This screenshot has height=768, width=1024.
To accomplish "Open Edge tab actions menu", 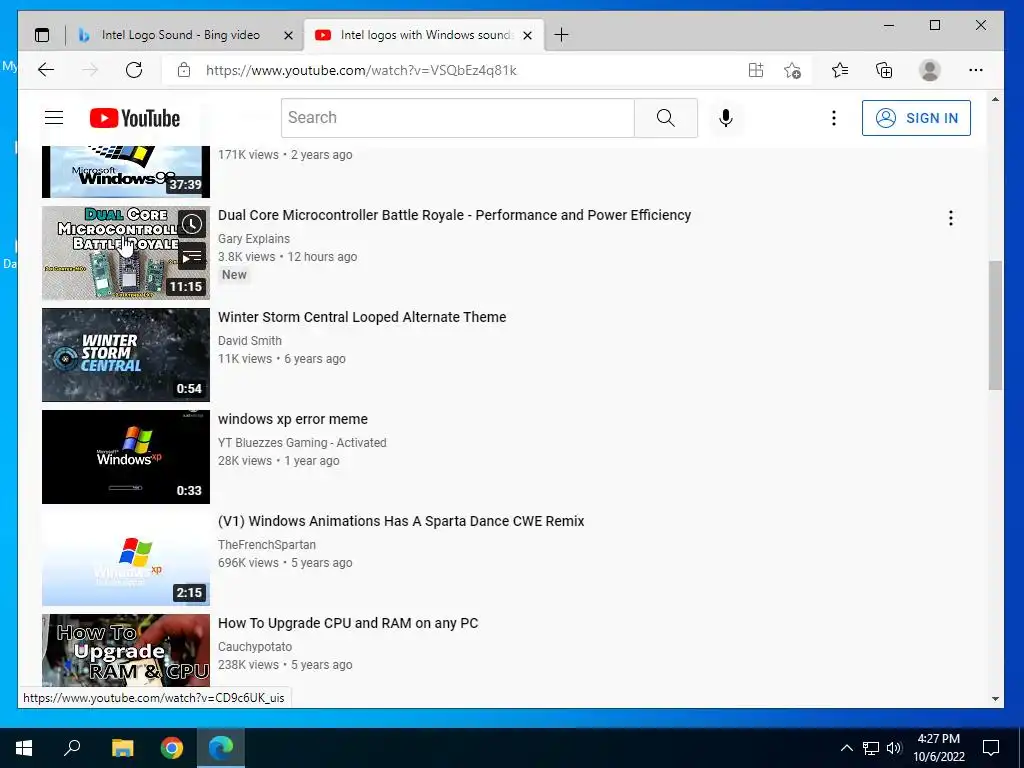I will click(x=42, y=35).
